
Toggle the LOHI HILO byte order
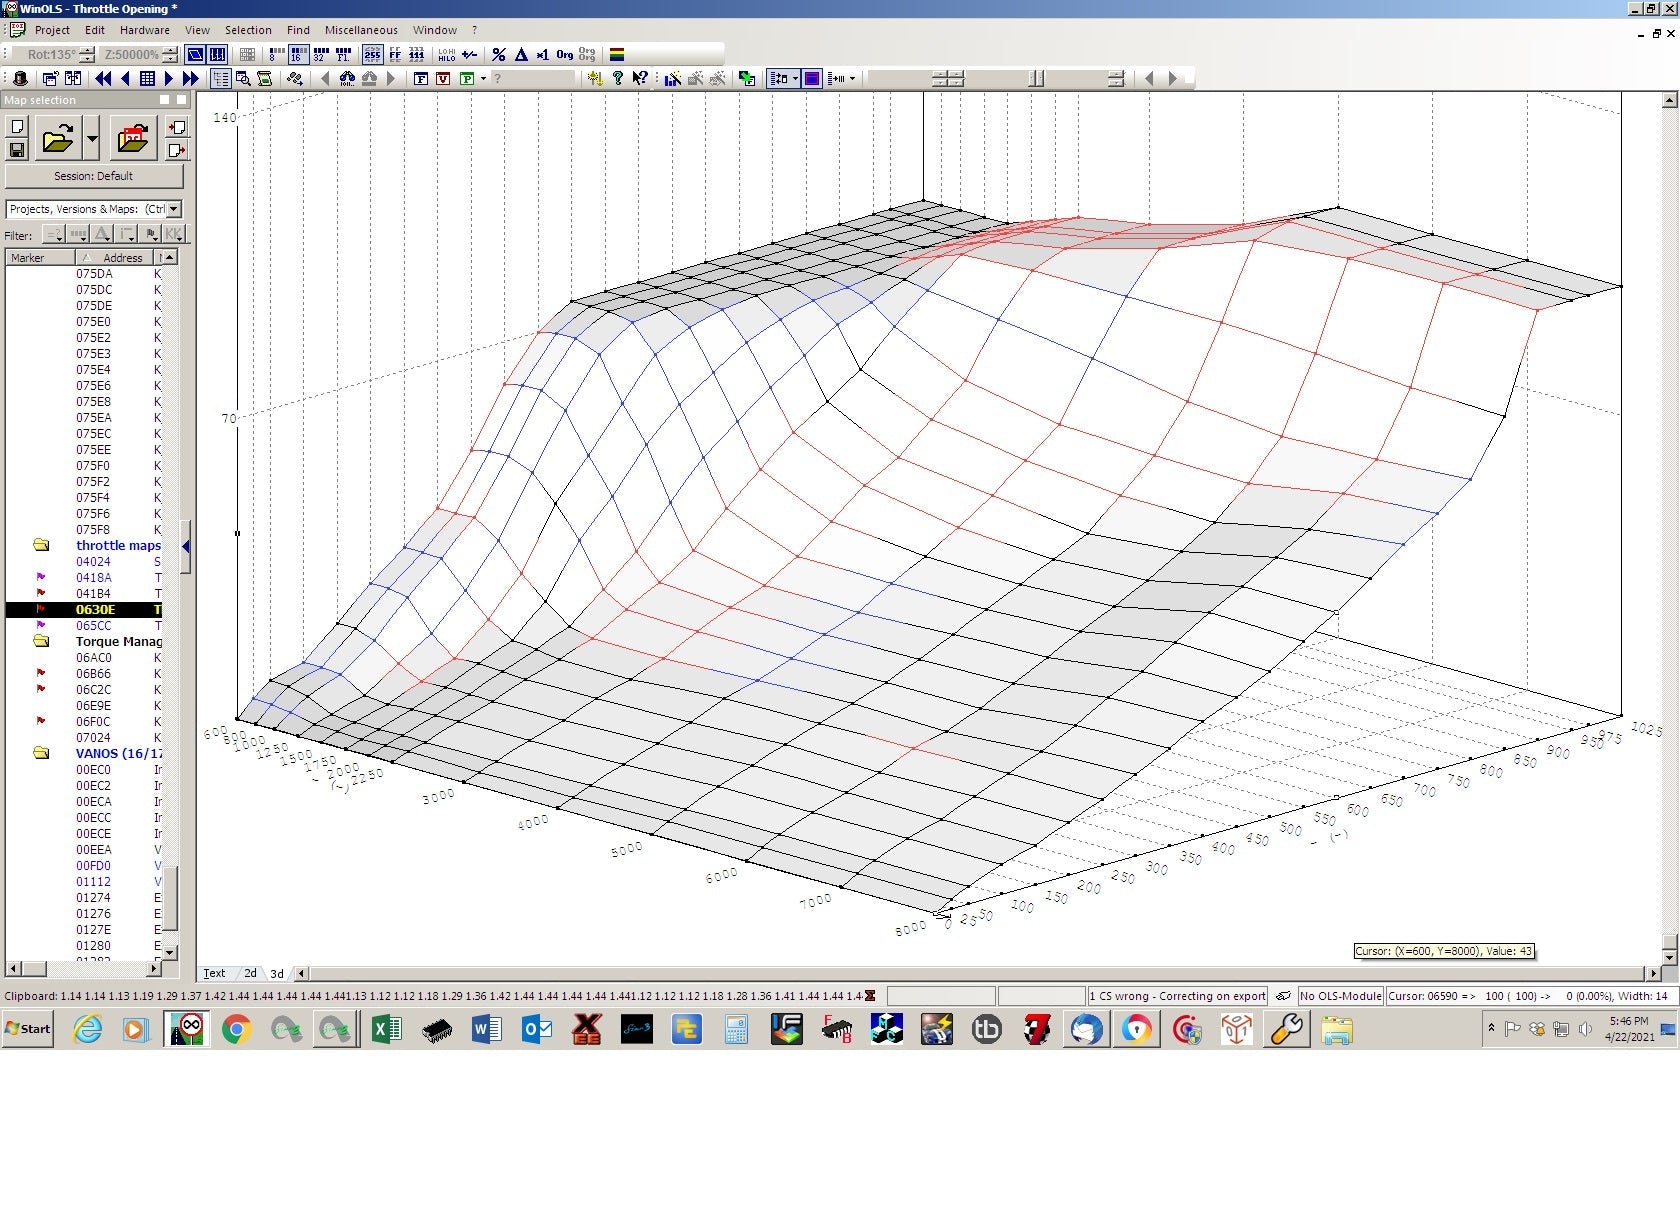click(x=447, y=55)
